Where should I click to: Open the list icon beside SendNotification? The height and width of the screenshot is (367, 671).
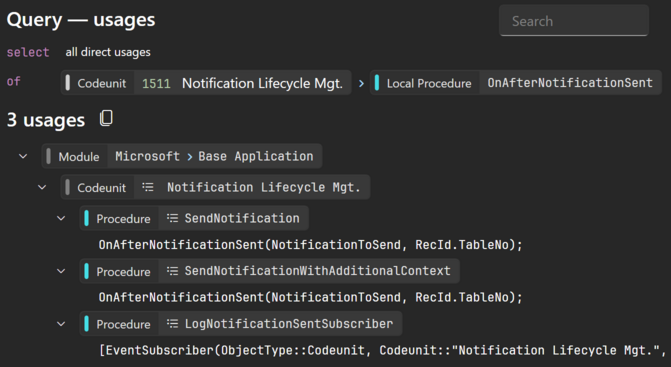click(172, 218)
